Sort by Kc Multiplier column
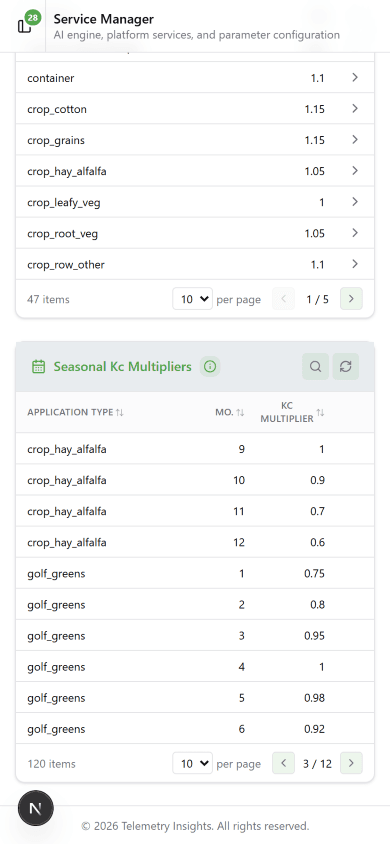 point(292,412)
